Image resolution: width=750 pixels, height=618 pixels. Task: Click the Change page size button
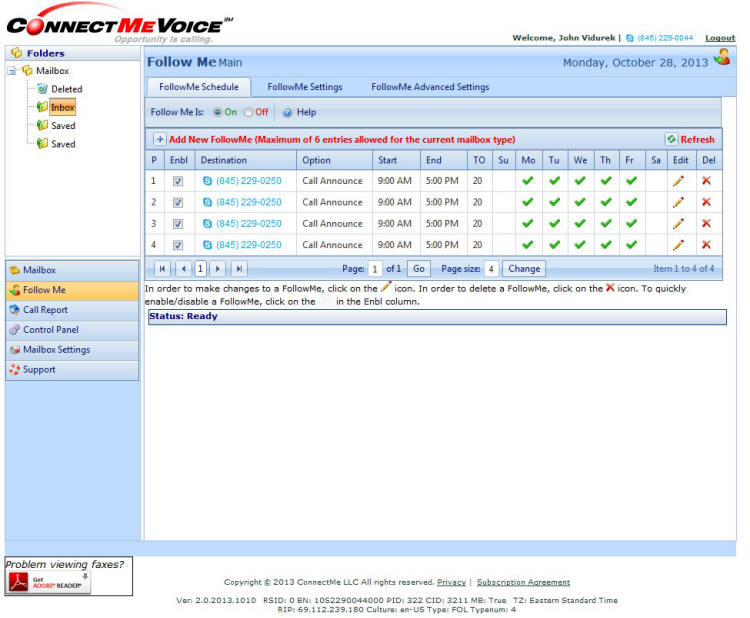pos(524,269)
